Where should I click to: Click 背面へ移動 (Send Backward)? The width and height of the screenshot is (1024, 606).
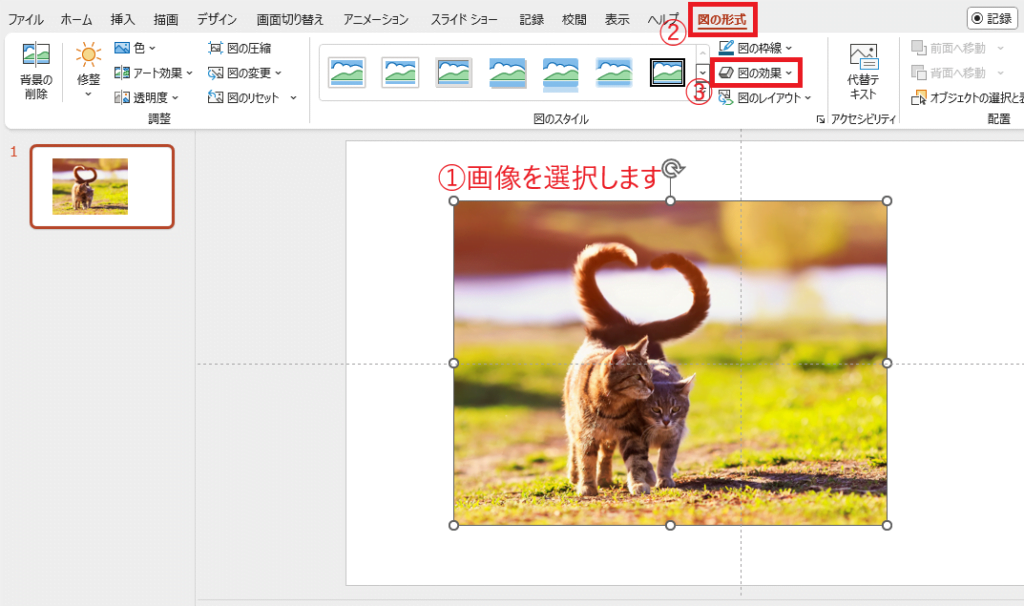coord(949,72)
